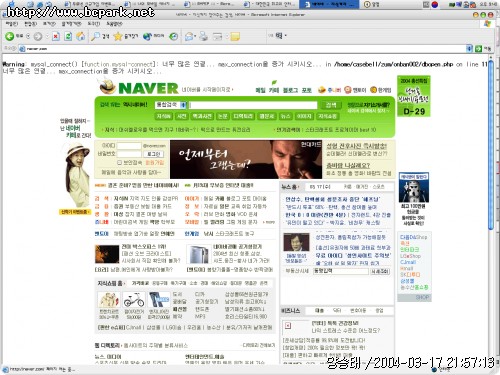Open Media with the globe icon
The width and height of the screenshot is (500, 375).
click(x=147, y=36)
